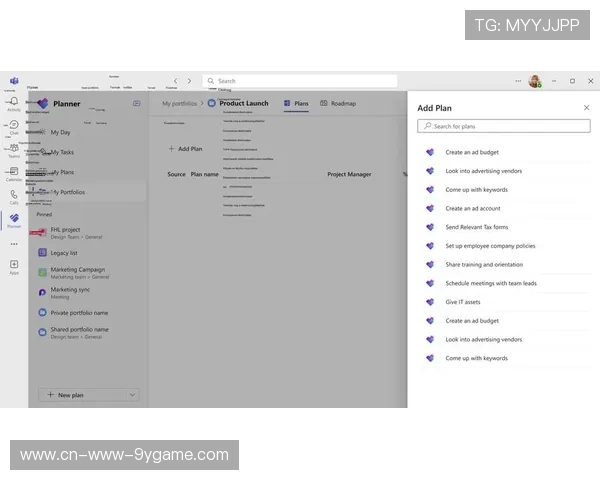Close the Add Plan panel
Screen dimensions: 600x480
pos(586,108)
